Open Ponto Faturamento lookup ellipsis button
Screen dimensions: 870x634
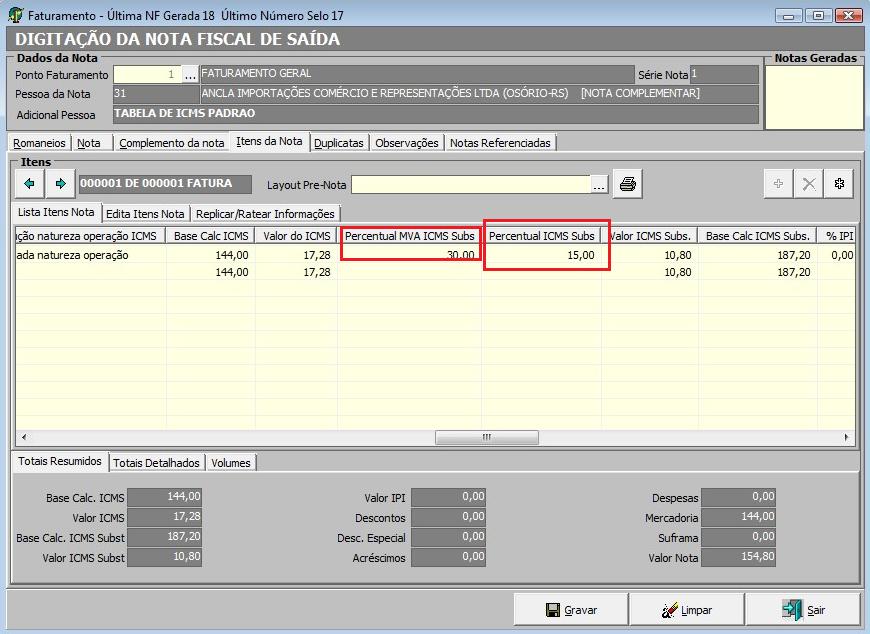coord(190,75)
